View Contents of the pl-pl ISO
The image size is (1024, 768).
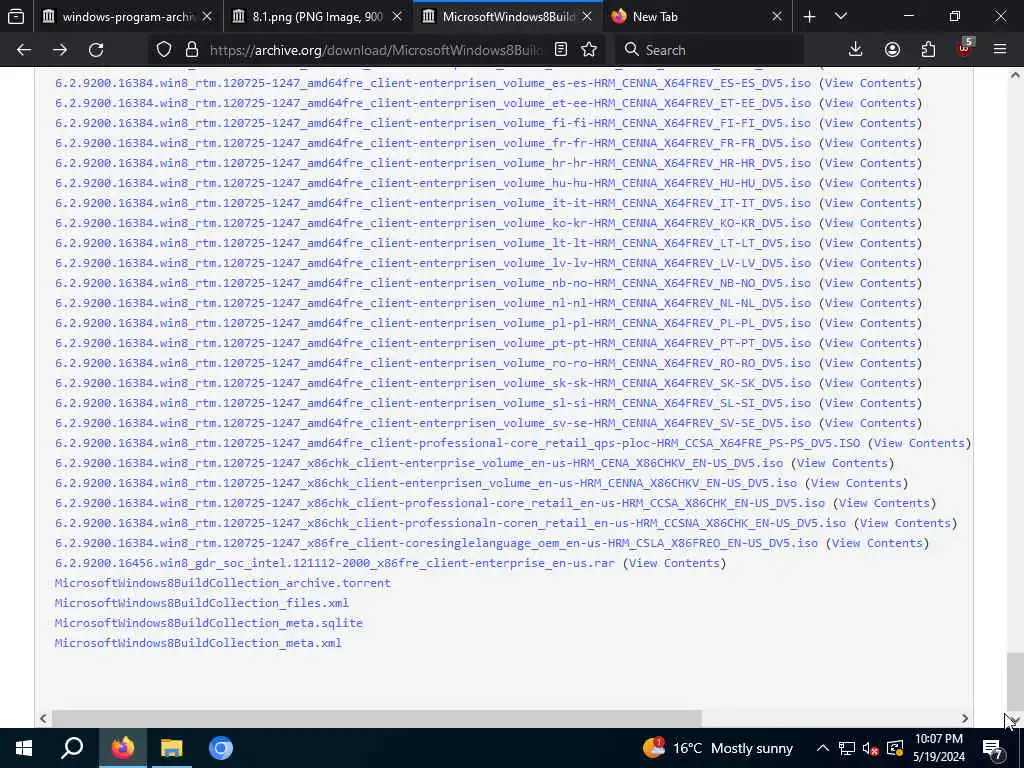[x=870, y=323]
